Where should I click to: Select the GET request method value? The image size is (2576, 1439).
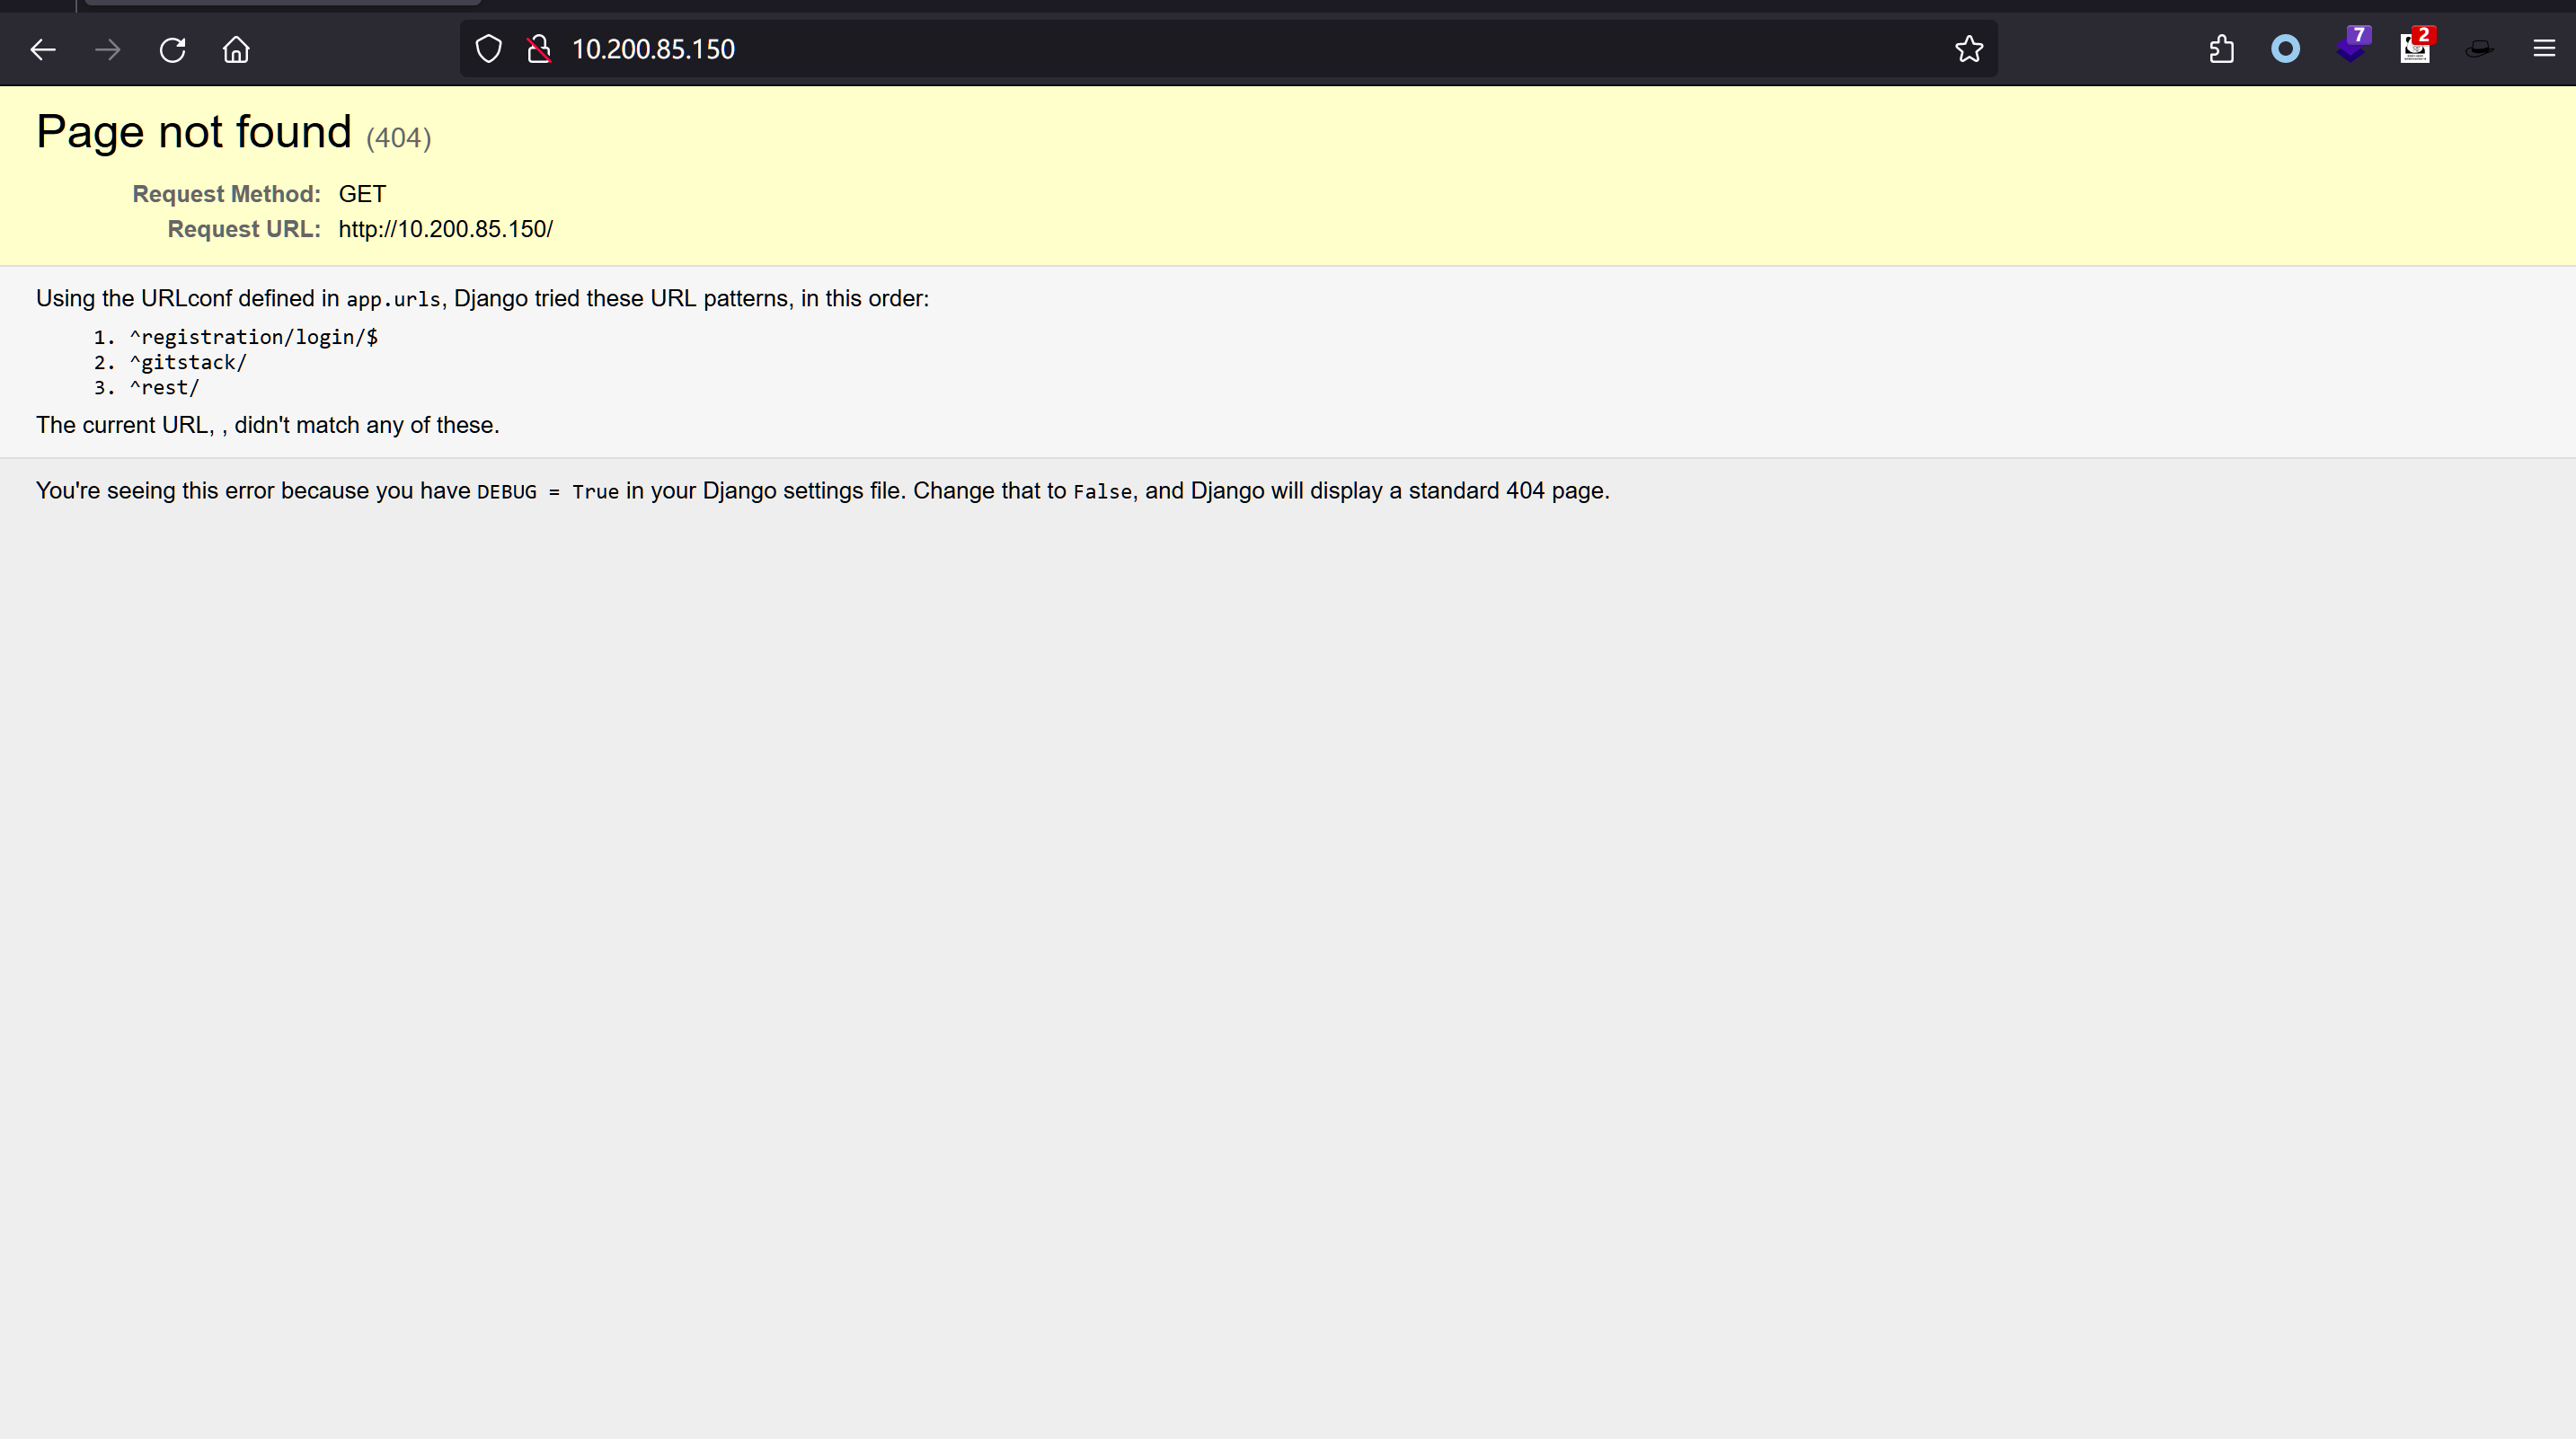362,194
